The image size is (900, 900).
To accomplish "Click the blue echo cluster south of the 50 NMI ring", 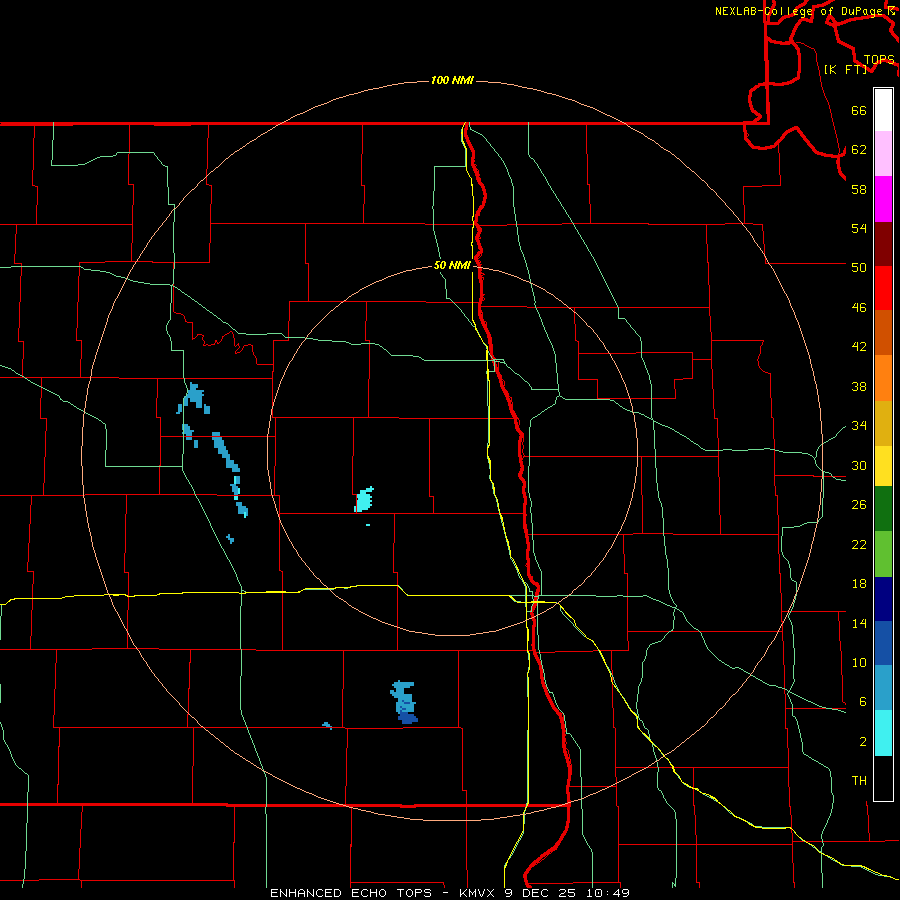I will point(404,702).
